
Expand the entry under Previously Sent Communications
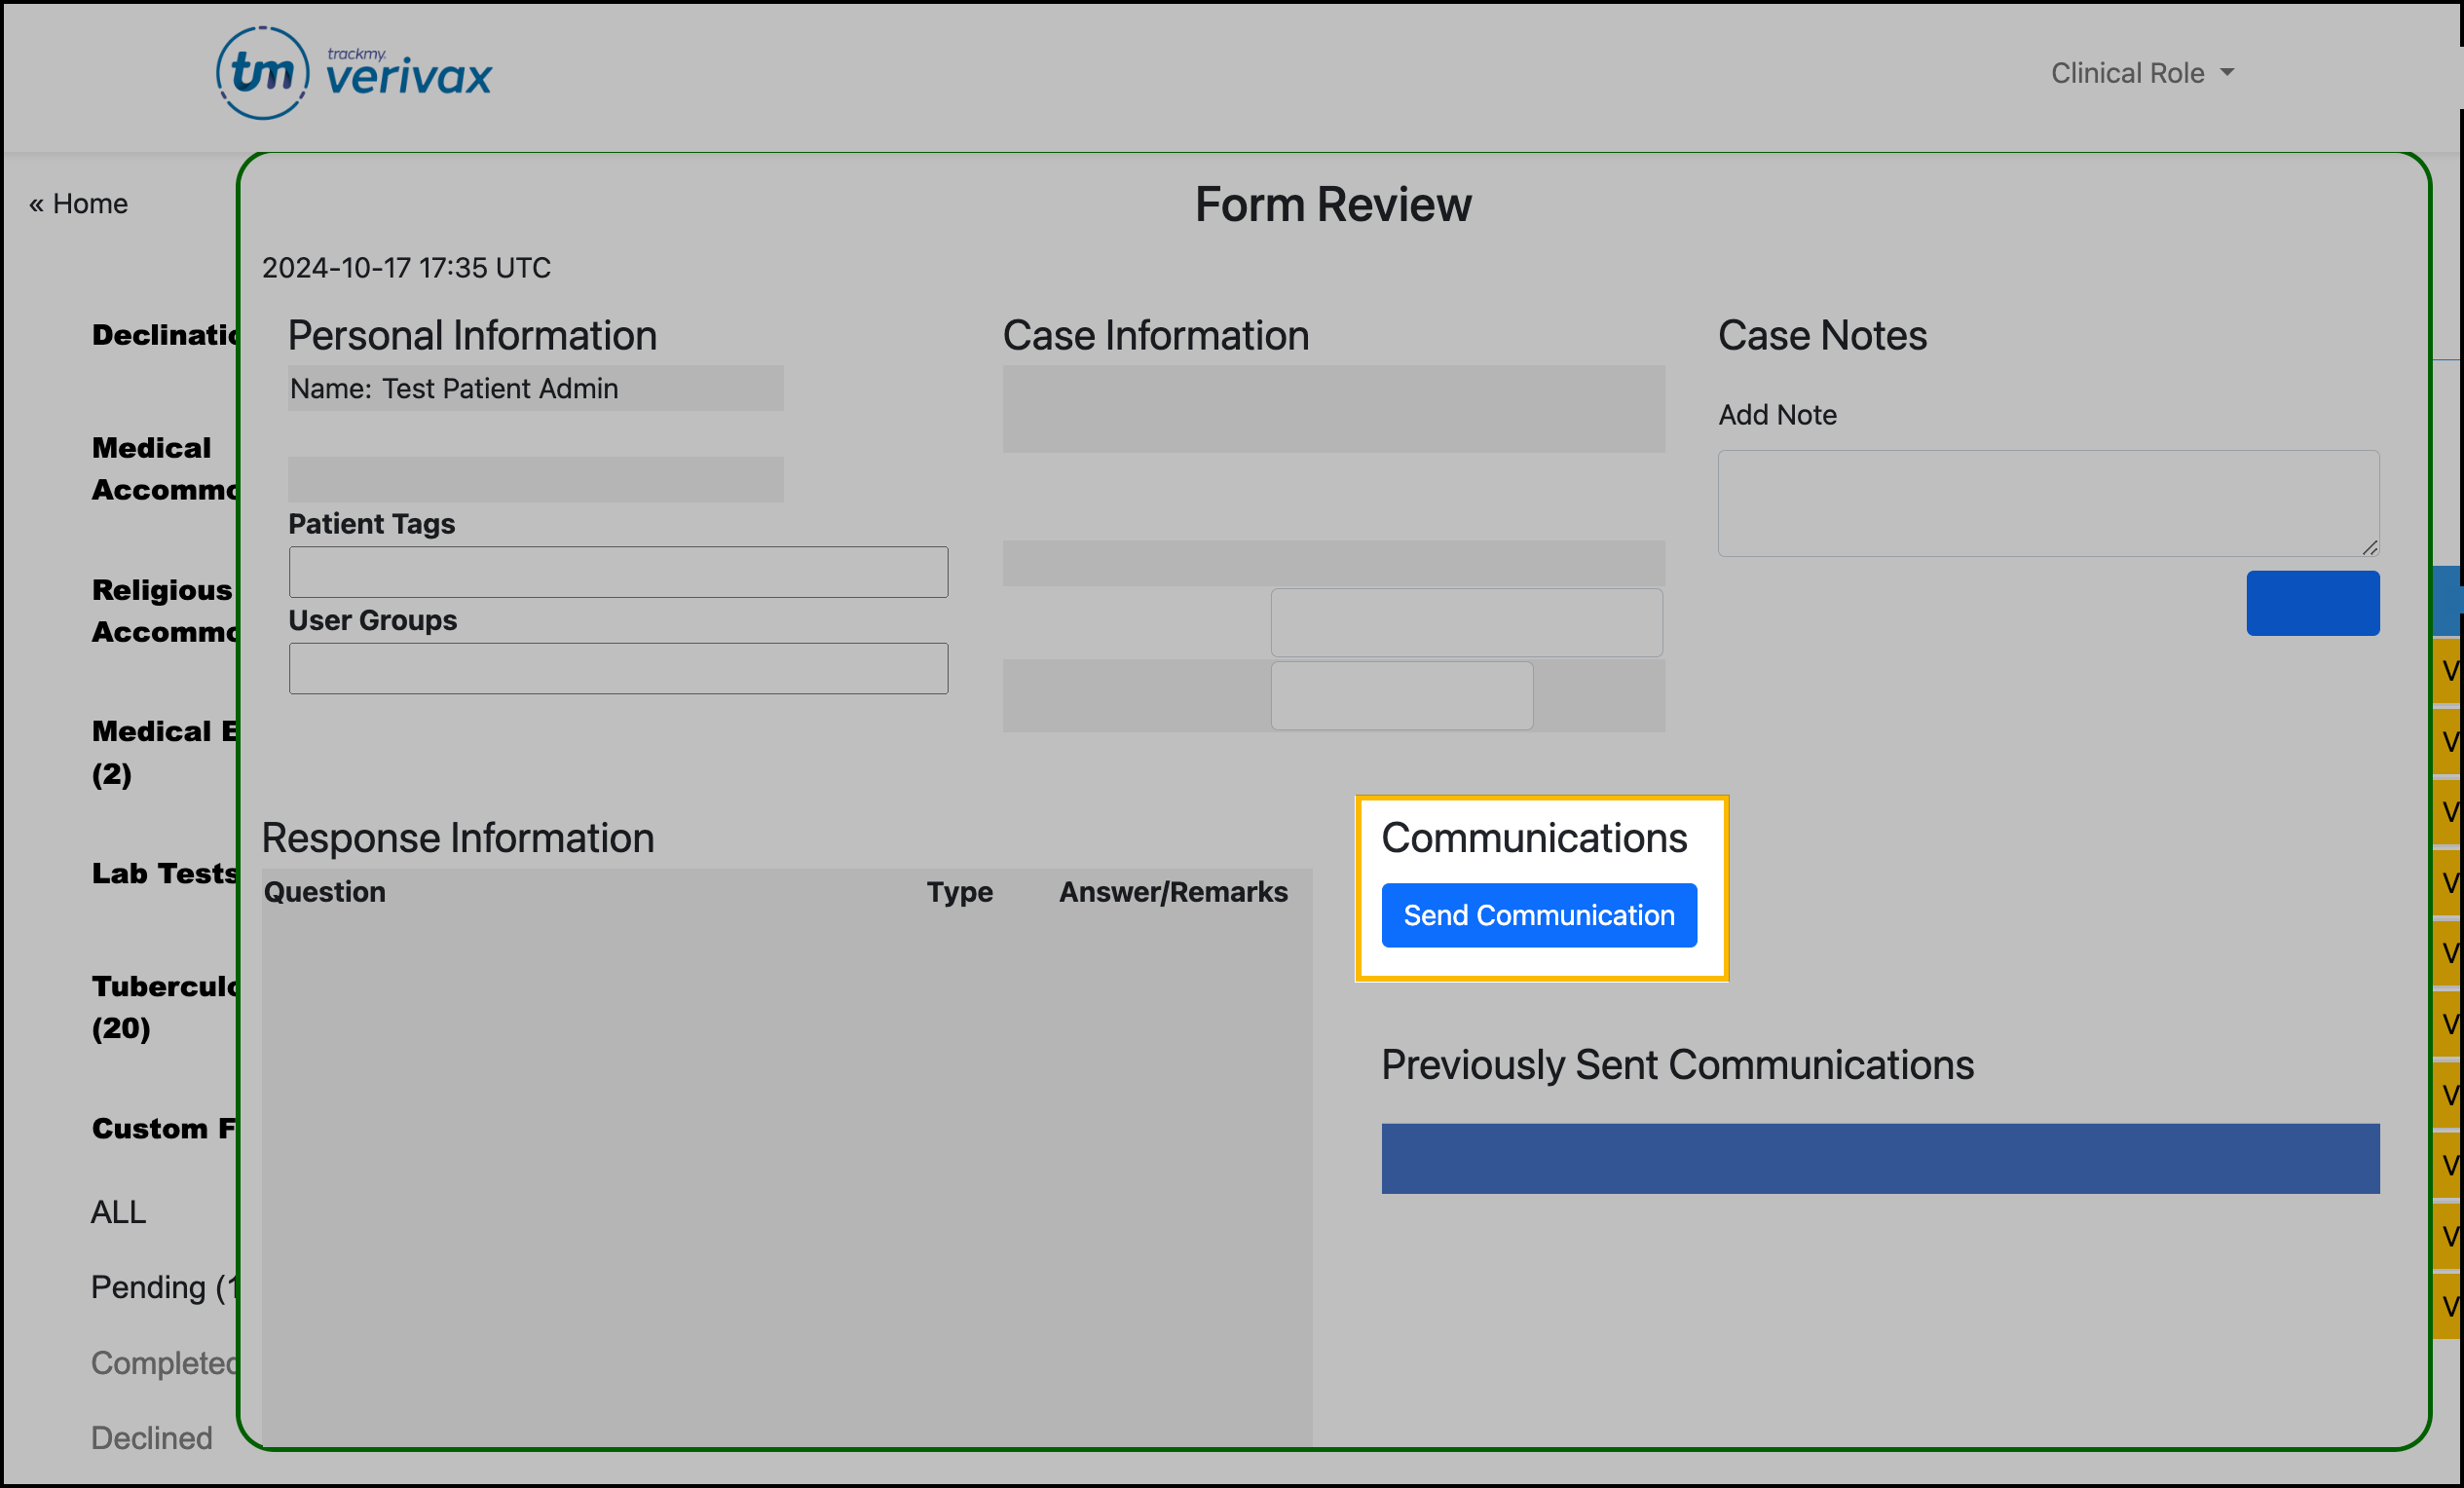1880,1158
